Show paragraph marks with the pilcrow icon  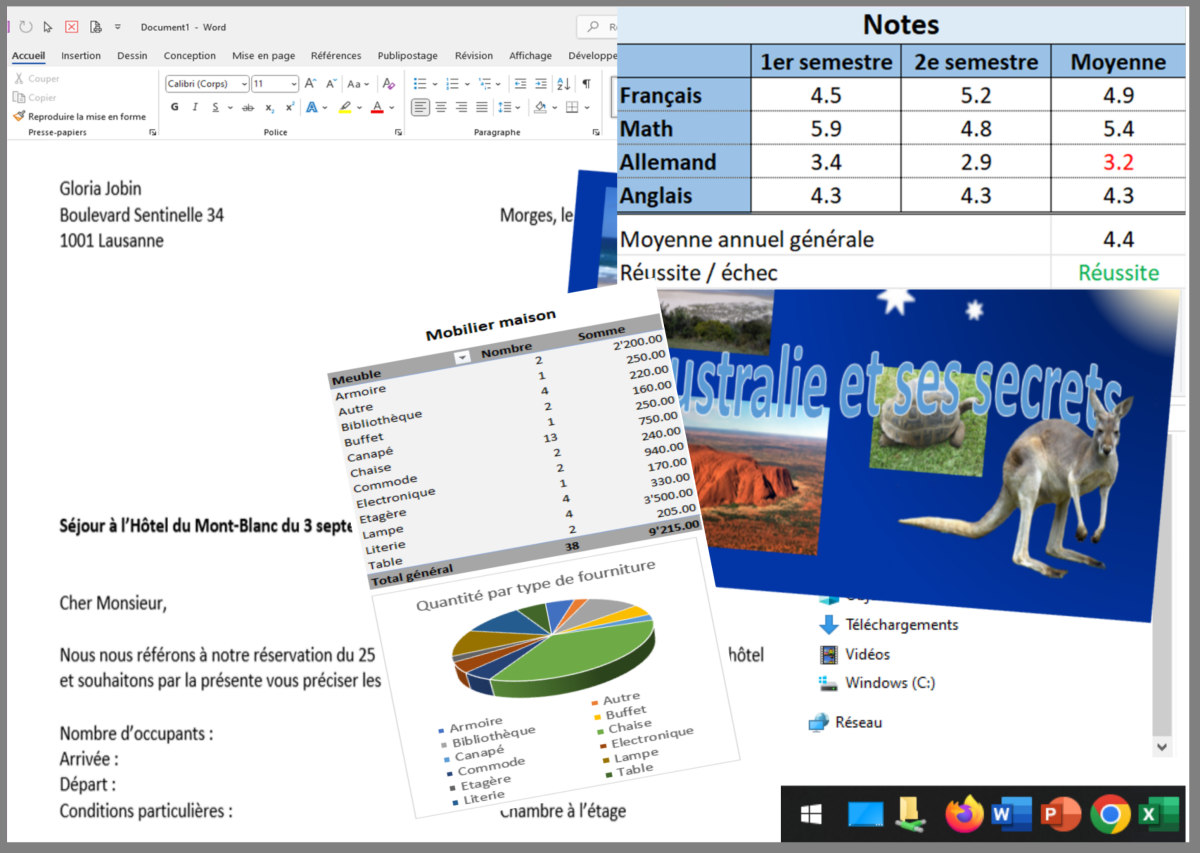point(586,84)
